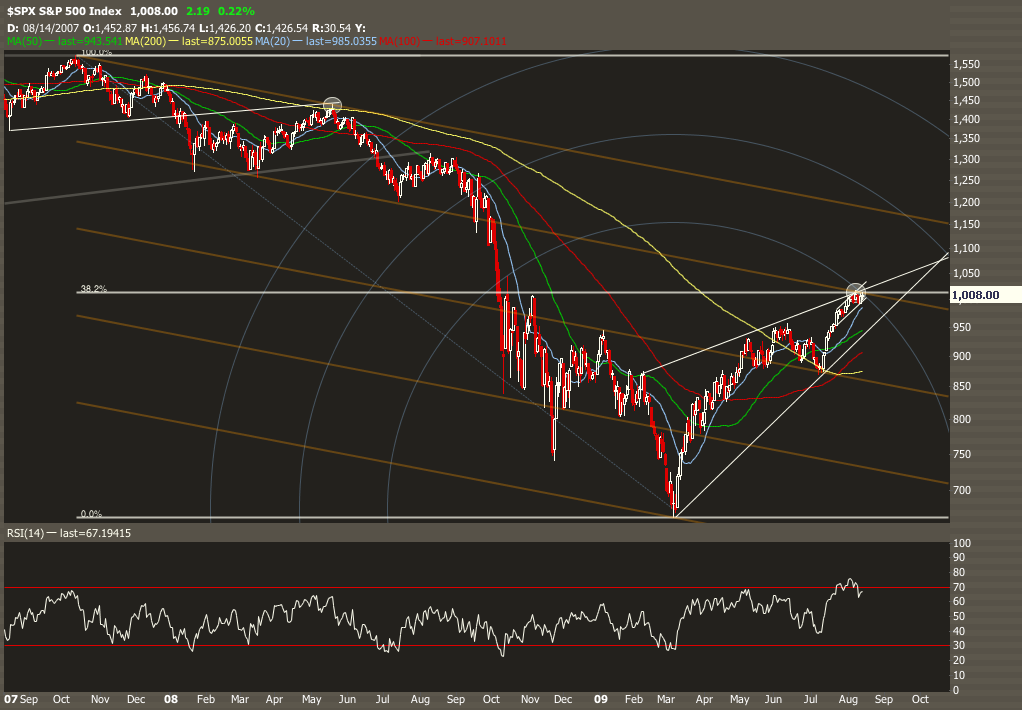Screen dimensions: 1022x710
Task: Select the MA(50) green legend entry
Action: point(65,41)
